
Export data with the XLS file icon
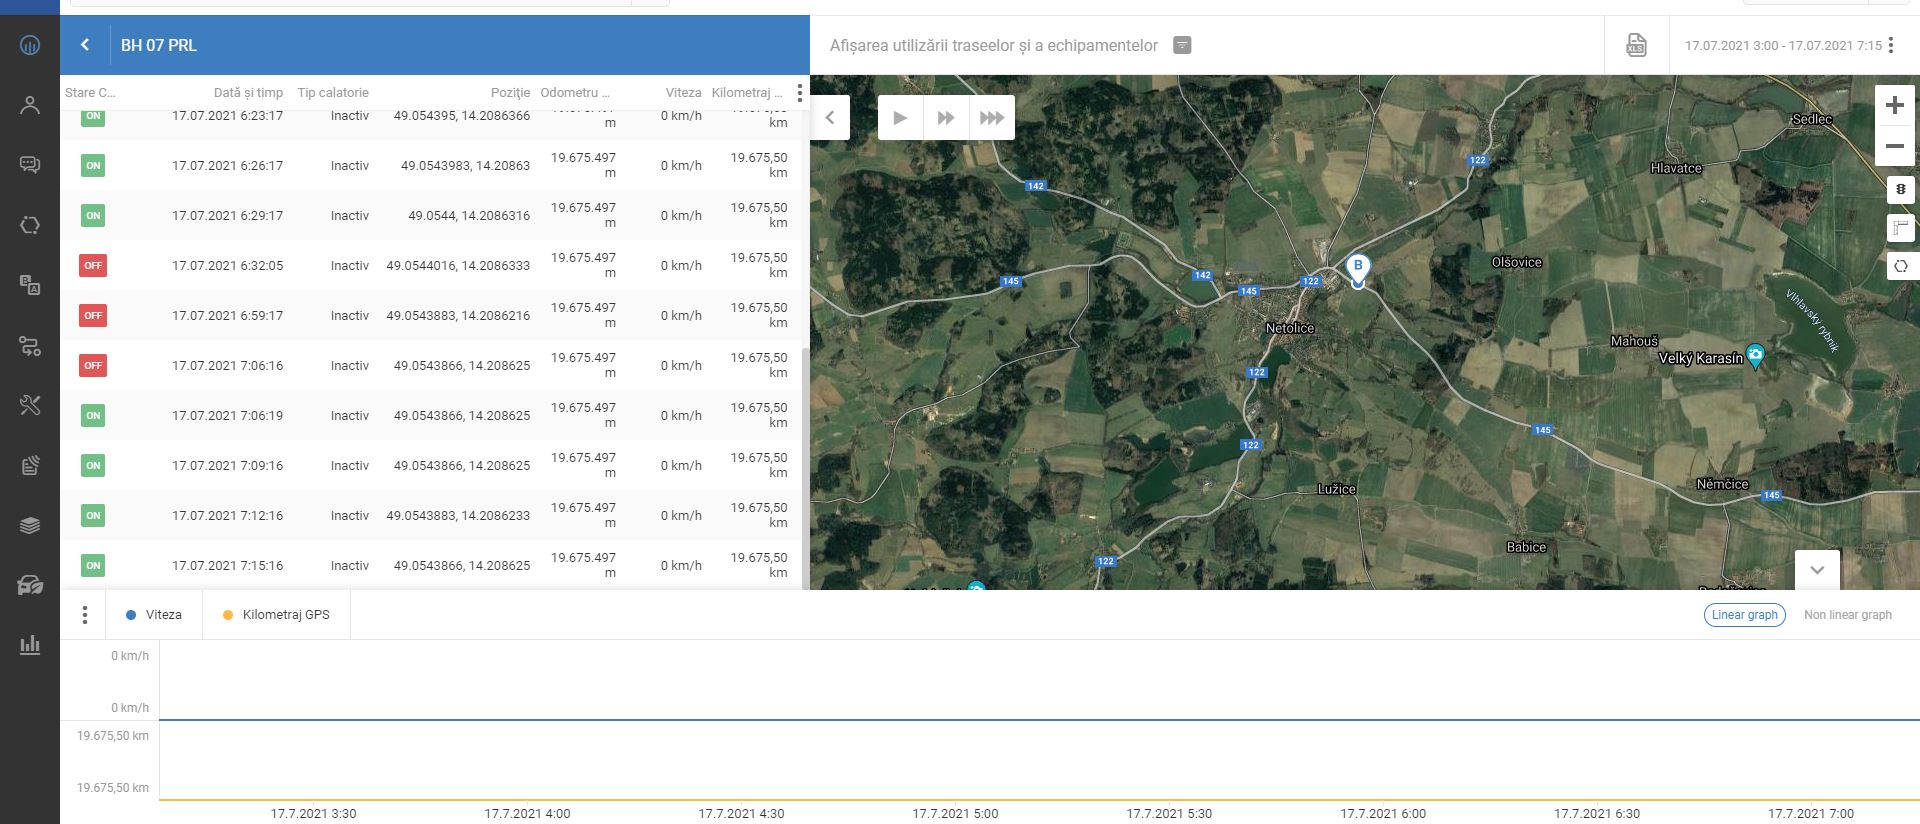[1636, 45]
